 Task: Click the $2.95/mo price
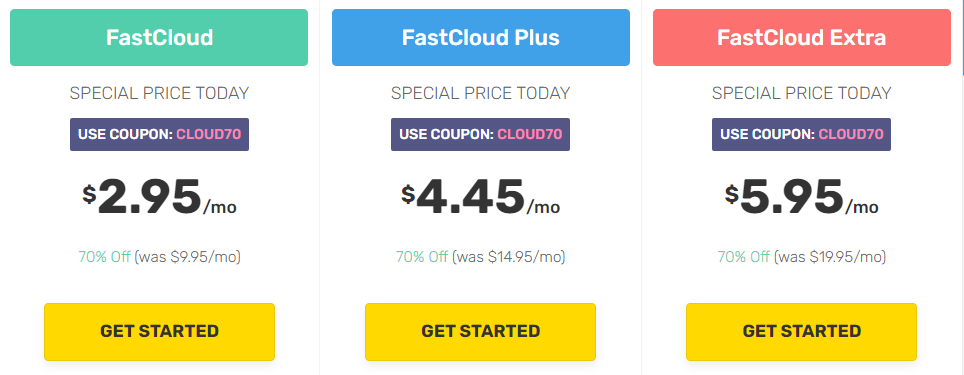tap(159, 197)
